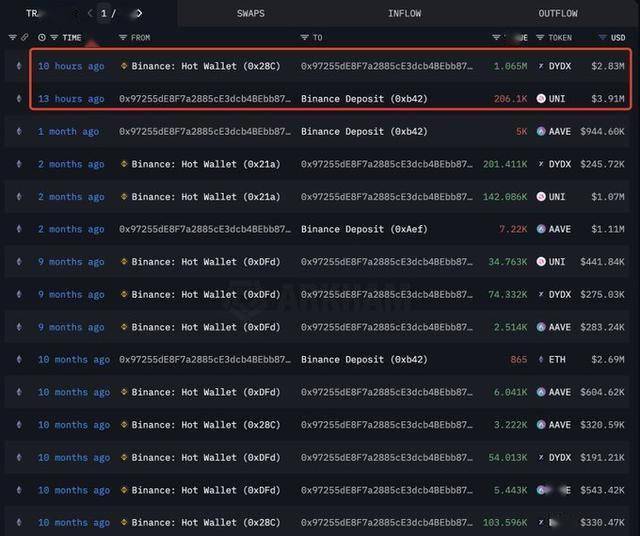
Task: Click Ethereum chain icon on 13 hours row
Action: (19, 98)
